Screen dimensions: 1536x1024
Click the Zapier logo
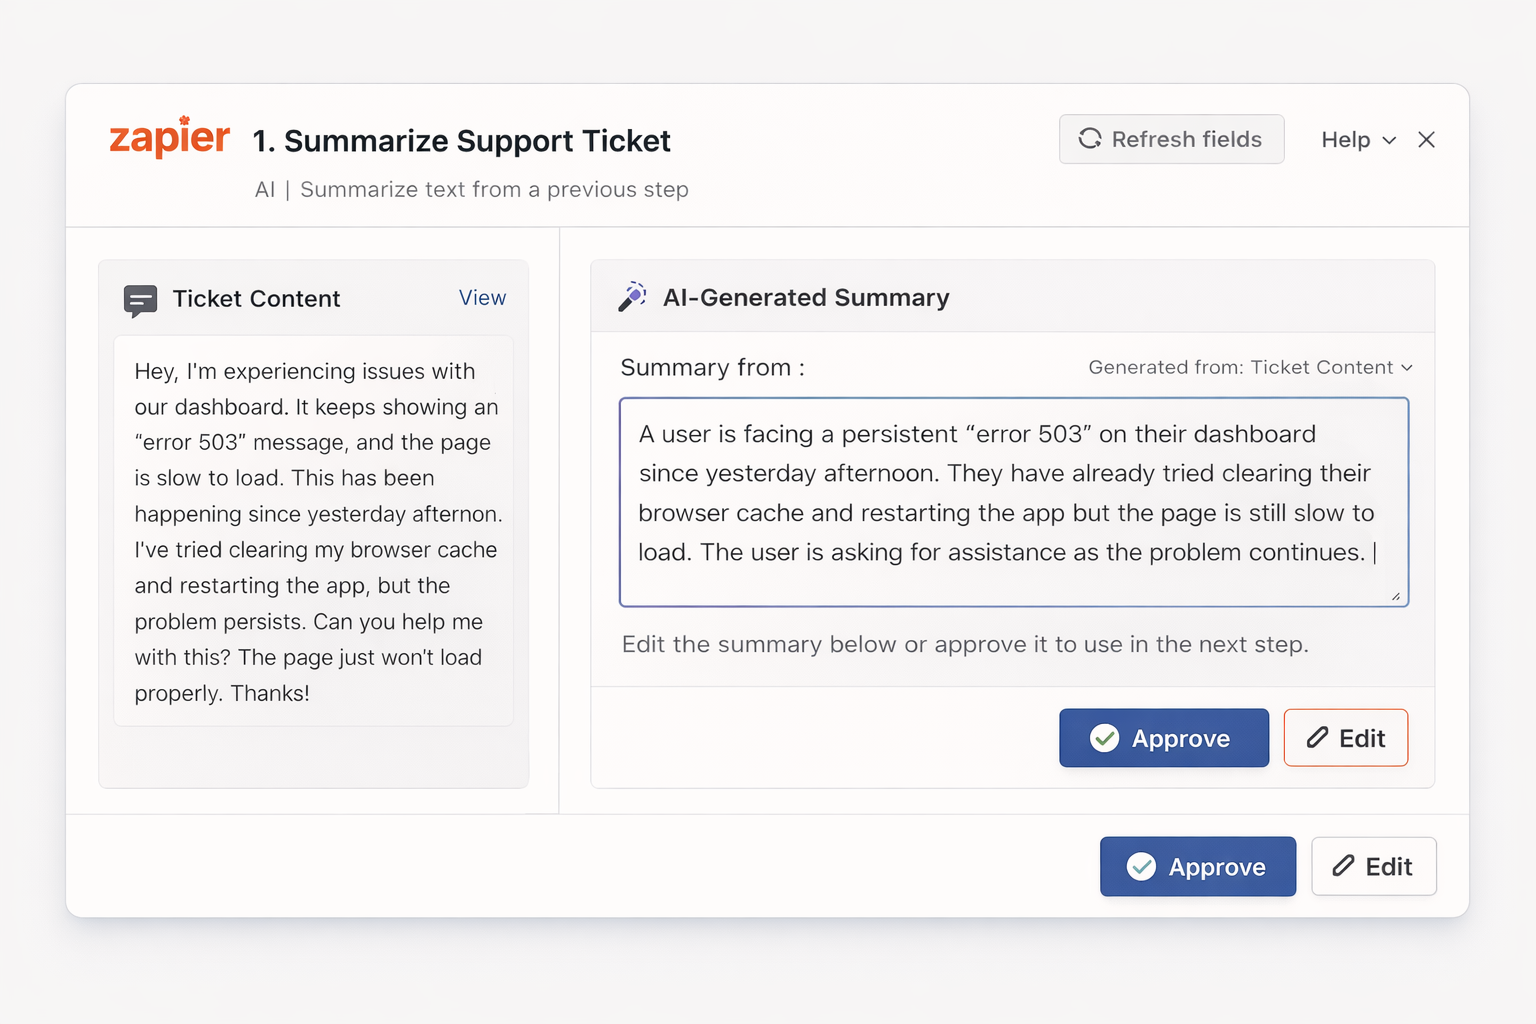[x=169, y=137]
